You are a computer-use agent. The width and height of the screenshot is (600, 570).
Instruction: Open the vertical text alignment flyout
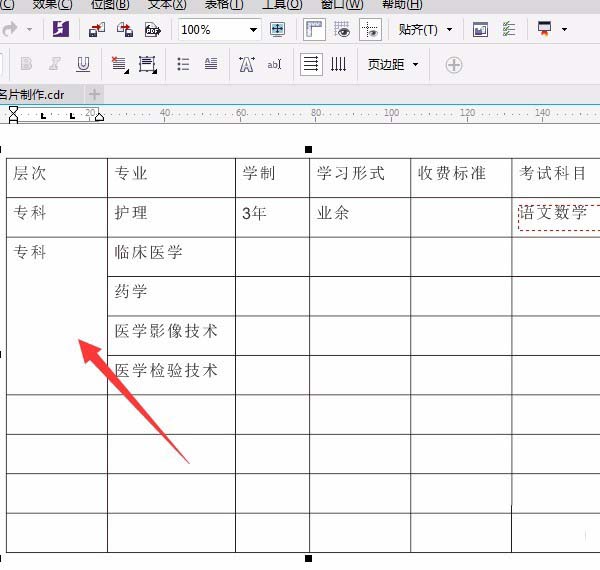click(x=148, y=65)
